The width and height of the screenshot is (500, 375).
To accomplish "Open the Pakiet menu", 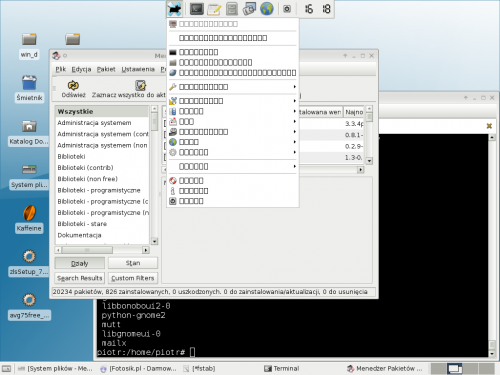I will 106,69.
